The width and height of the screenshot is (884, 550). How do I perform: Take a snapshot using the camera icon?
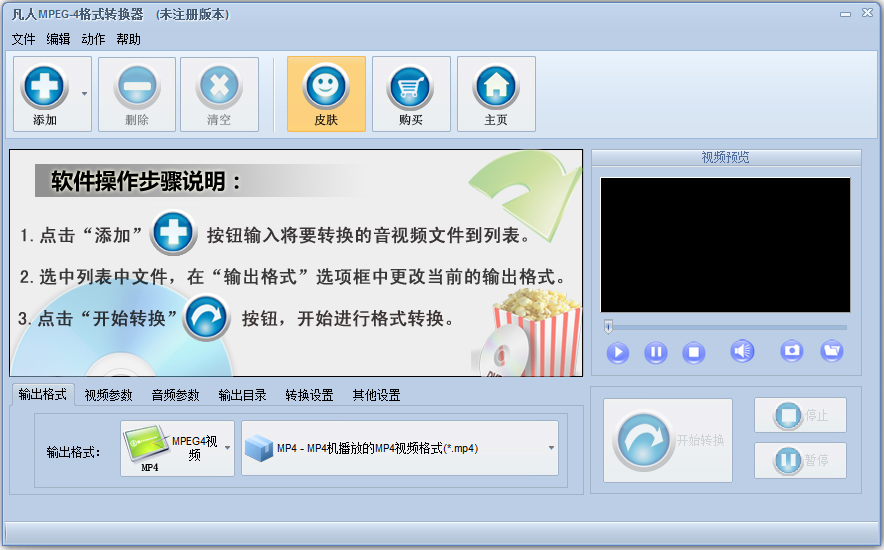pyautogui.click(x=792, y=351)
